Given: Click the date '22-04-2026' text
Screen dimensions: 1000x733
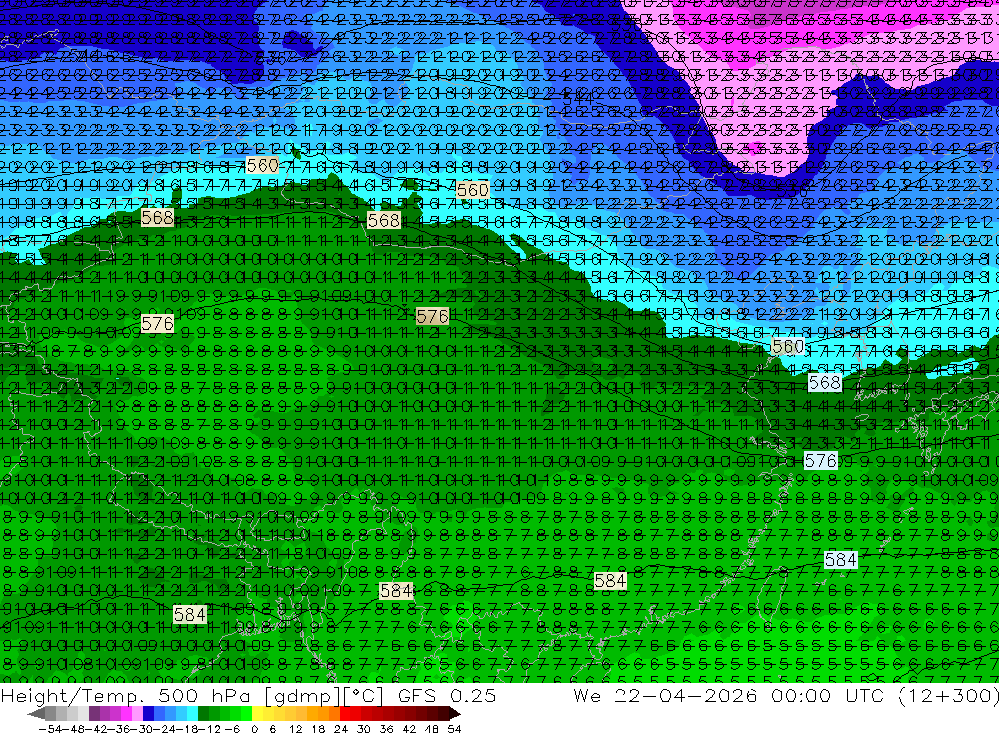Looking at the screenshot, I should [686, 696].
